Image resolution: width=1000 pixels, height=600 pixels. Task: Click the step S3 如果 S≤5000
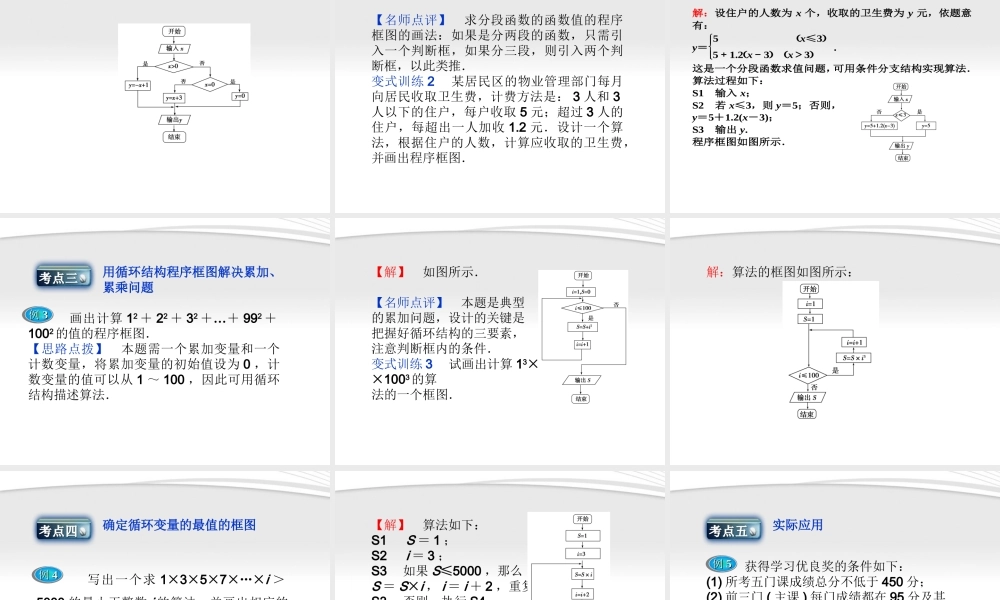point(446,571)
